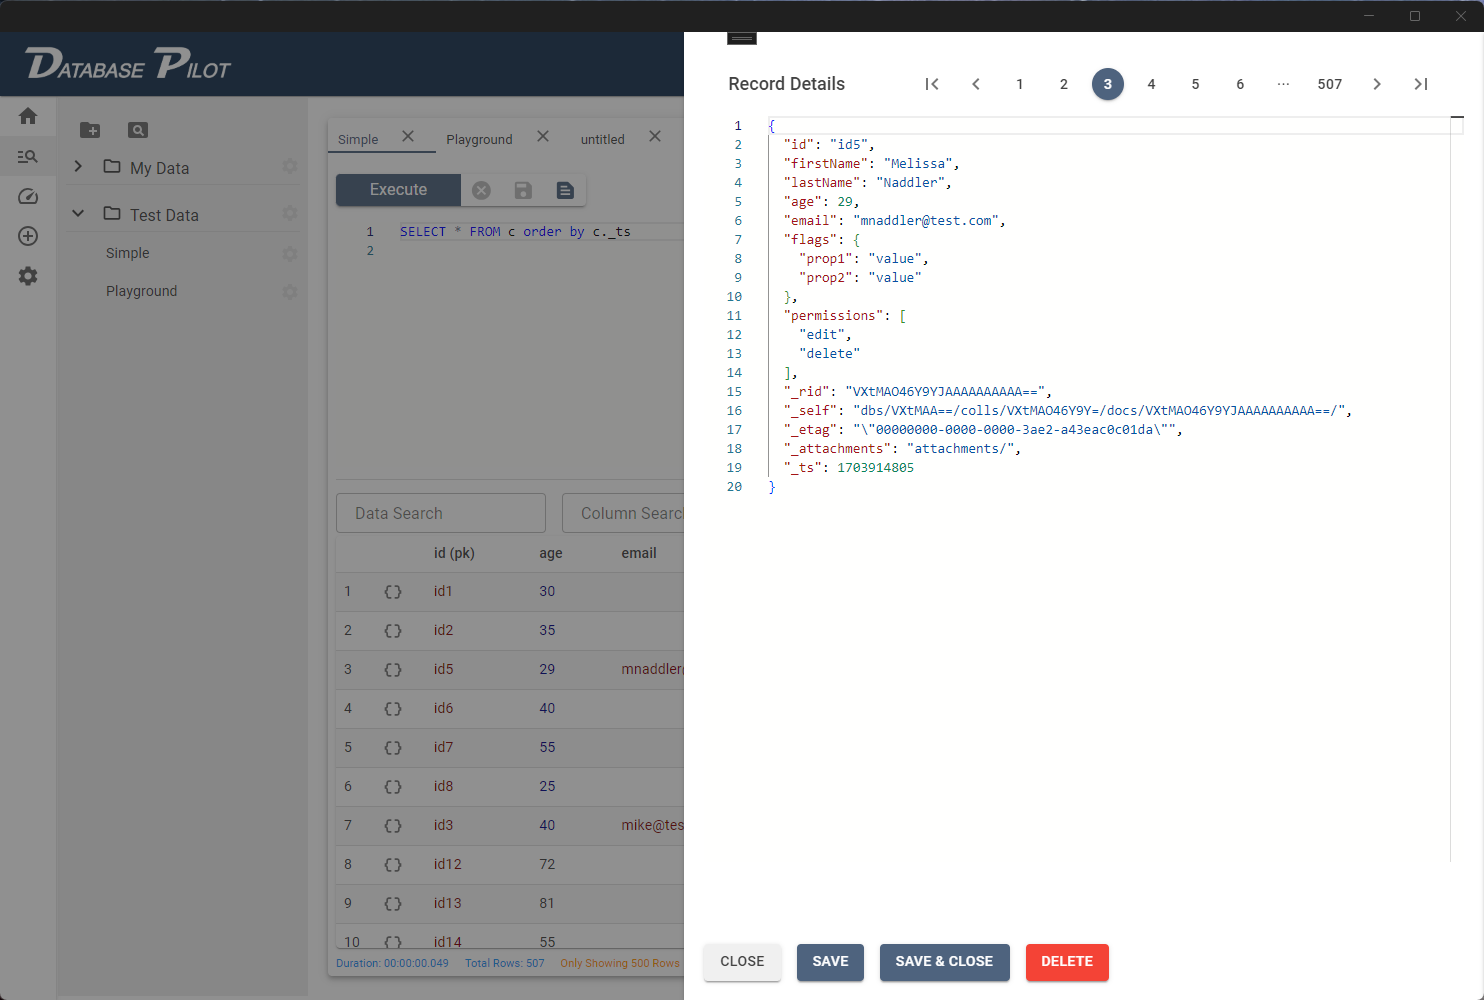Click the new folder icon

coord(90,130)
